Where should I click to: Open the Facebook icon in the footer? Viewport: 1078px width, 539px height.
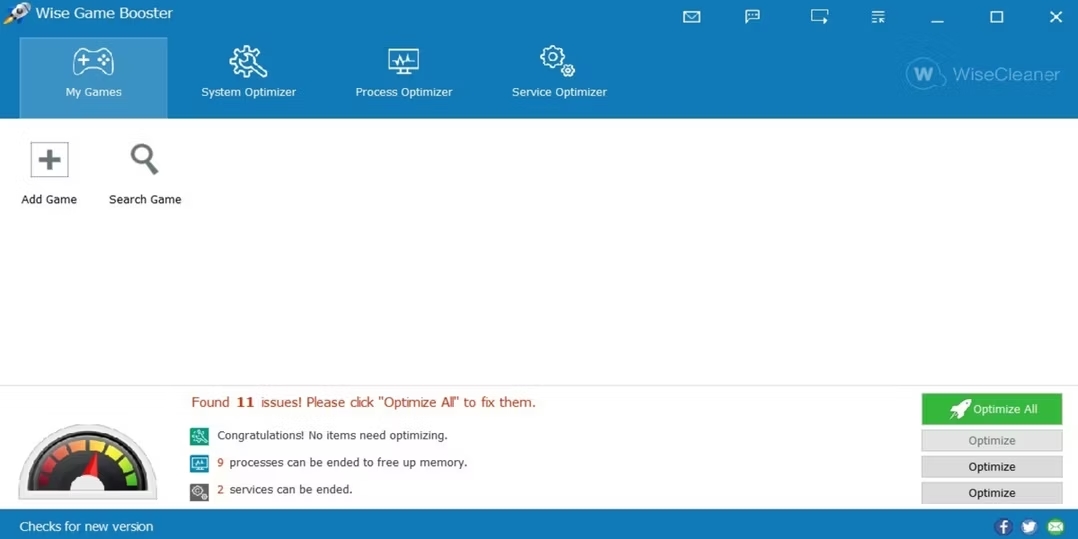coord(1003,527)
